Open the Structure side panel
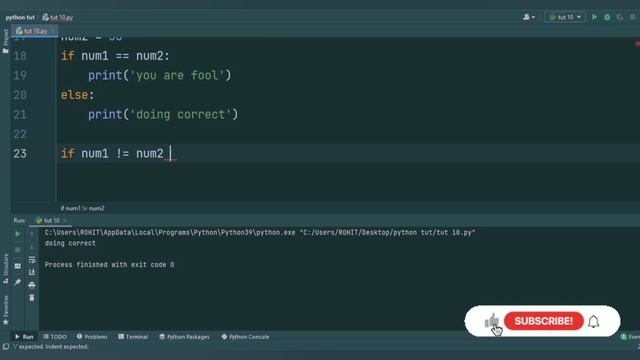640x360 pixels. [x=5, y=269]
